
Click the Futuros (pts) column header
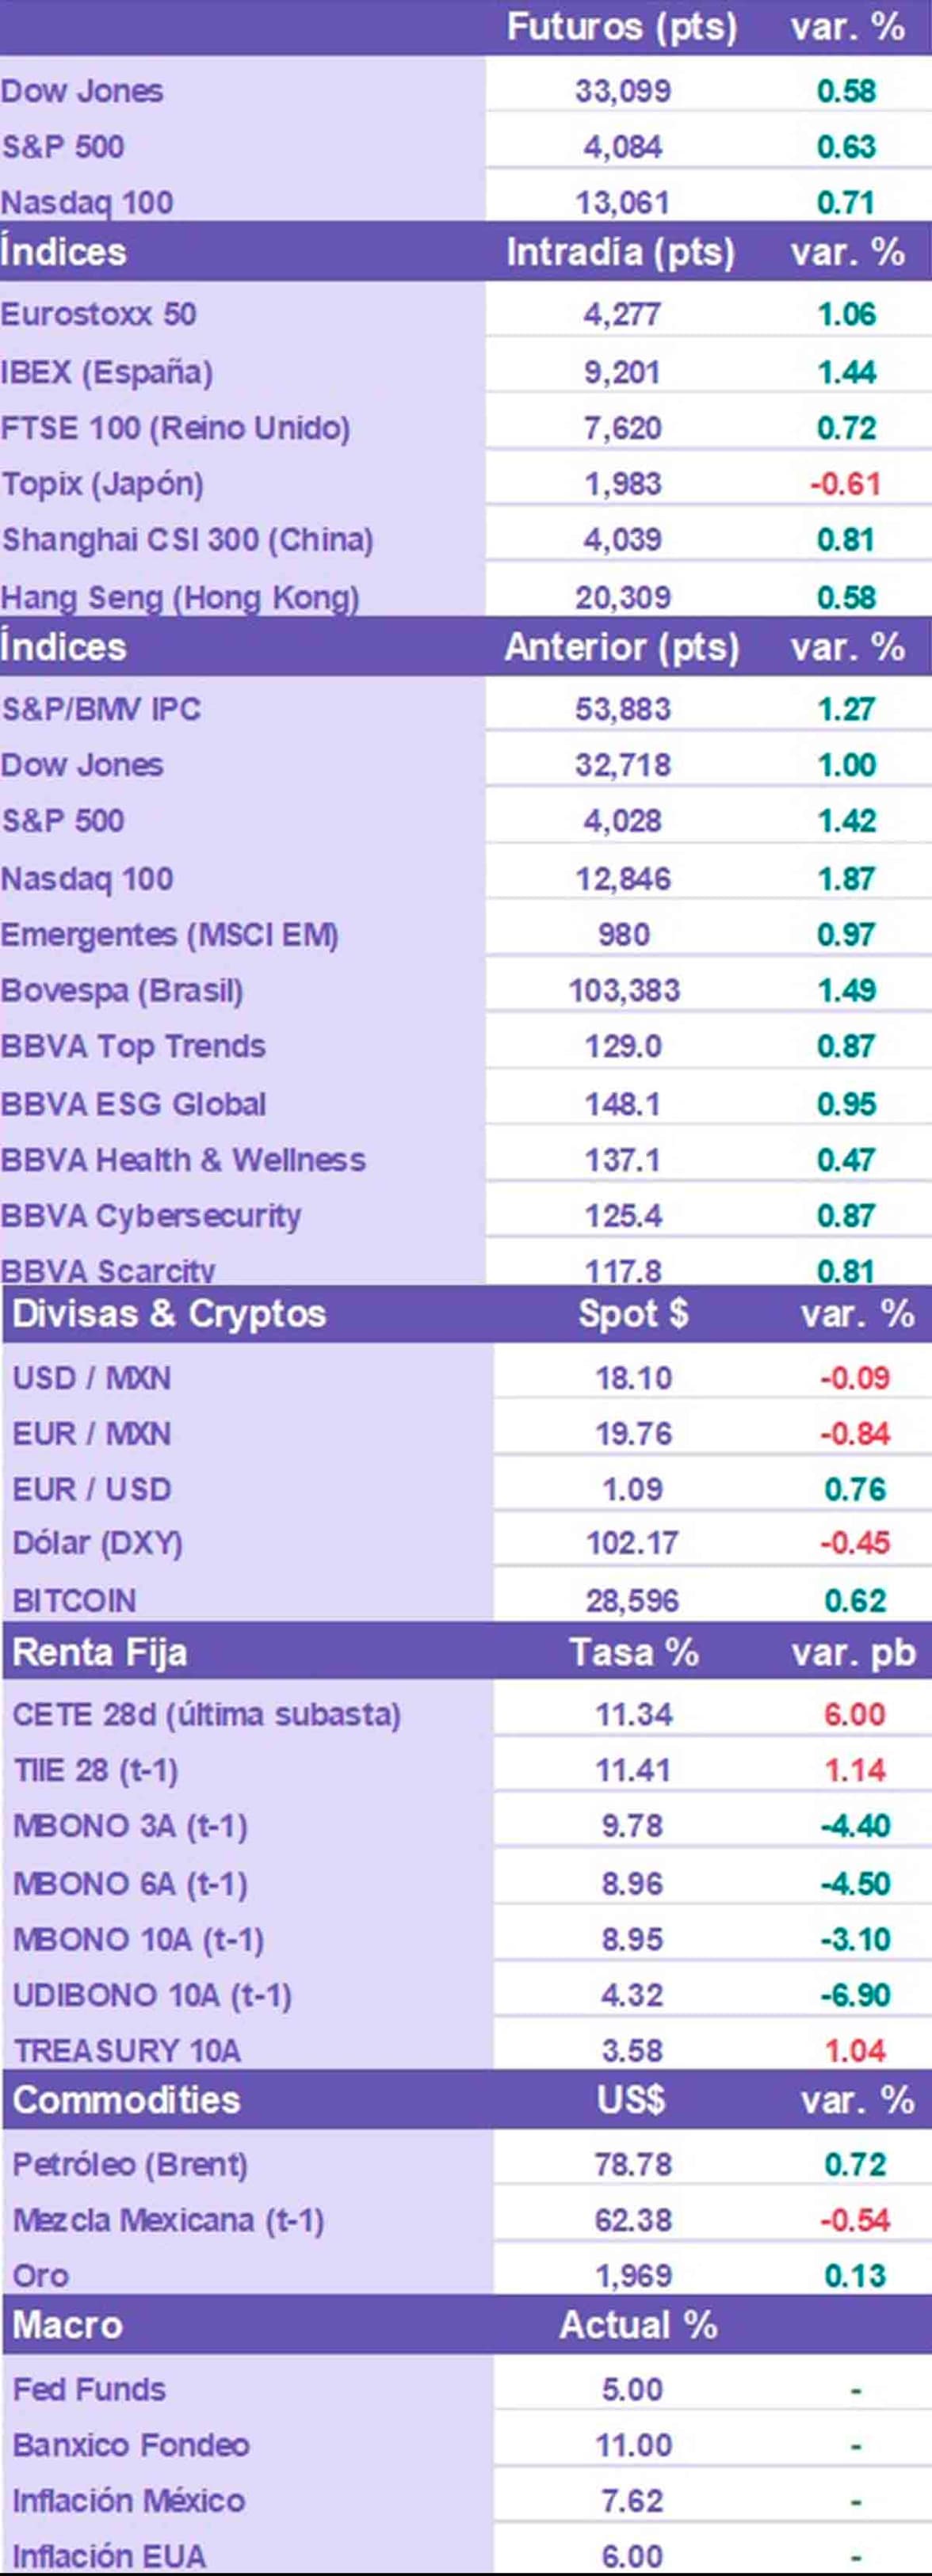pos(621,27)
